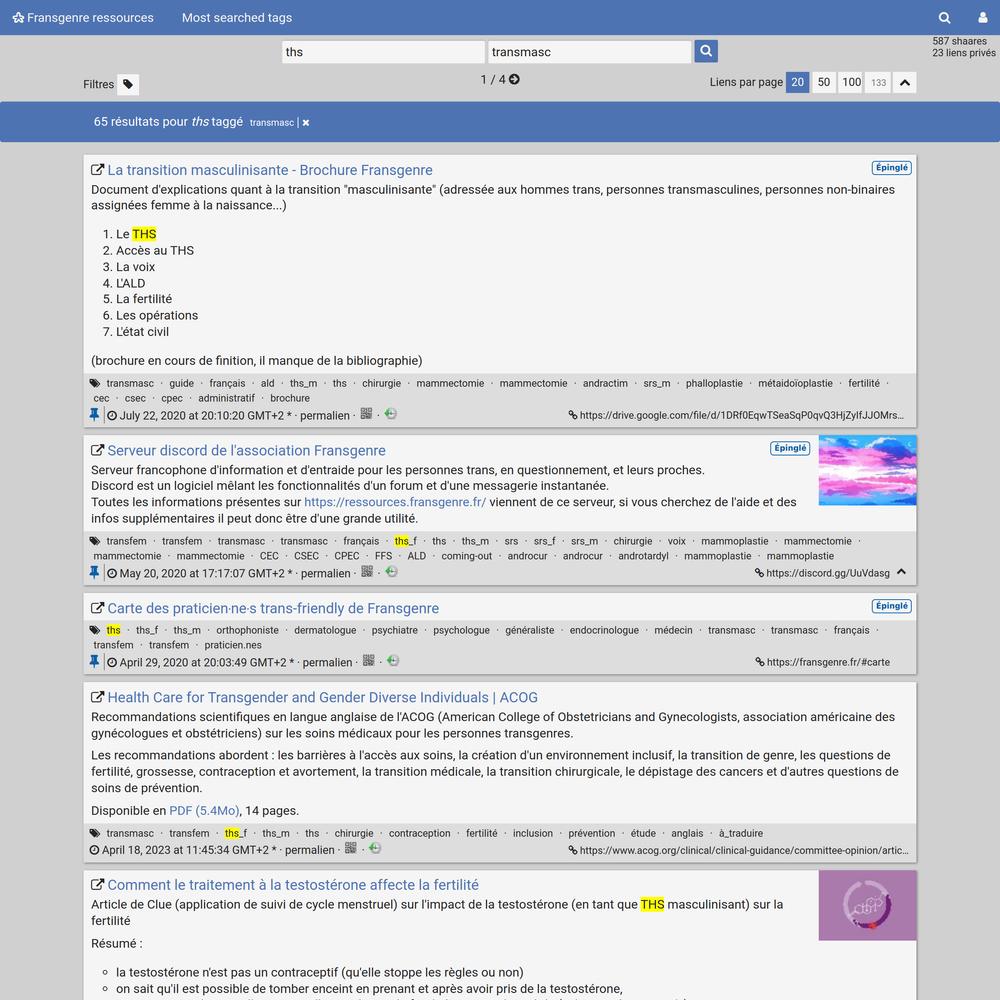Focus the tag search field containing "transmasc"
This screenshot has width=1000, height=1000.
590,52
